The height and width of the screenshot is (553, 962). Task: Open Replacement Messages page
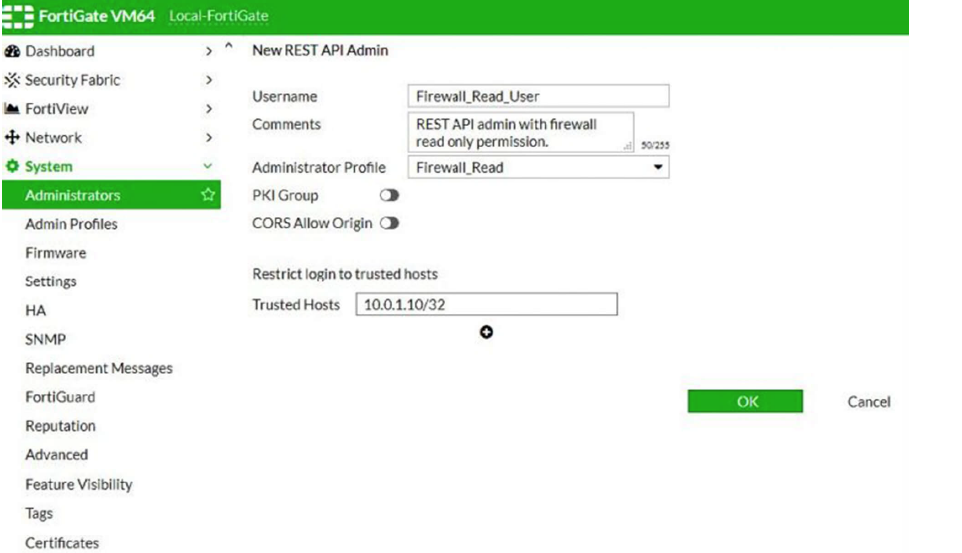coord(99,368)
